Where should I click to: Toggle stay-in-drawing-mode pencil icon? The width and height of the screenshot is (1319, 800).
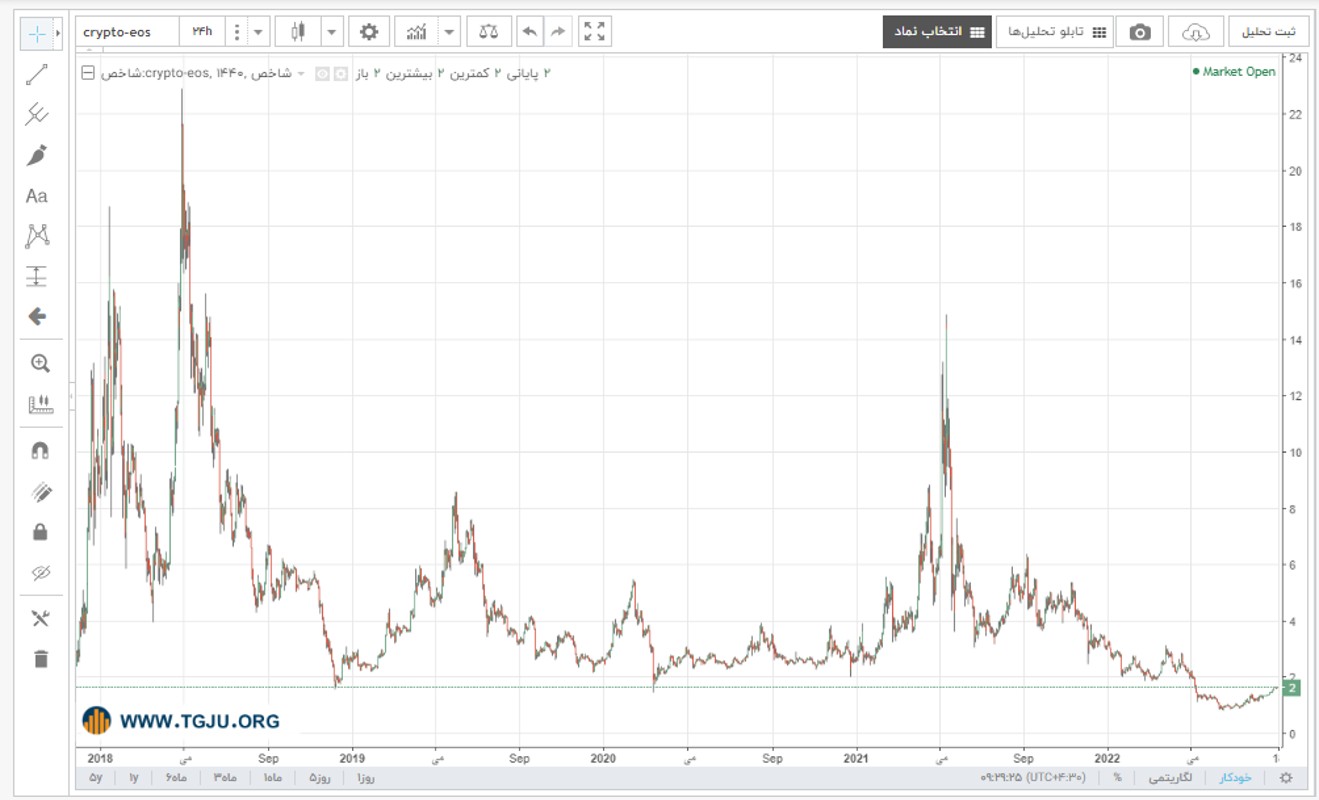(40, 492)
